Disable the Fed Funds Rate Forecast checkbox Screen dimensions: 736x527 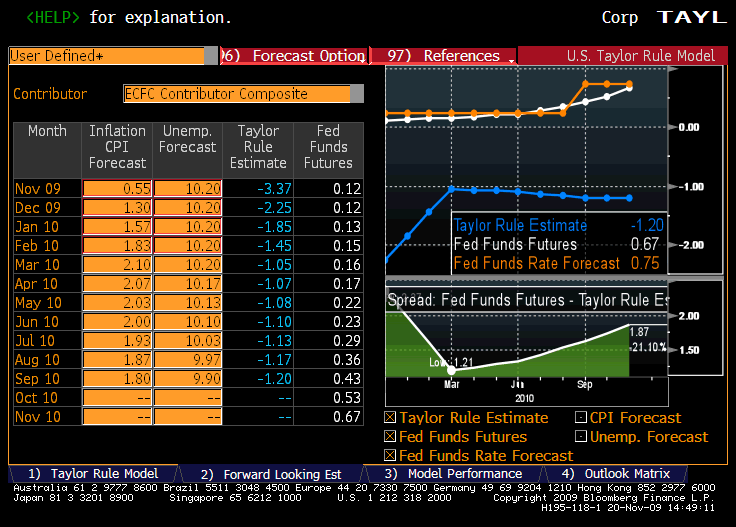[391, 456]
